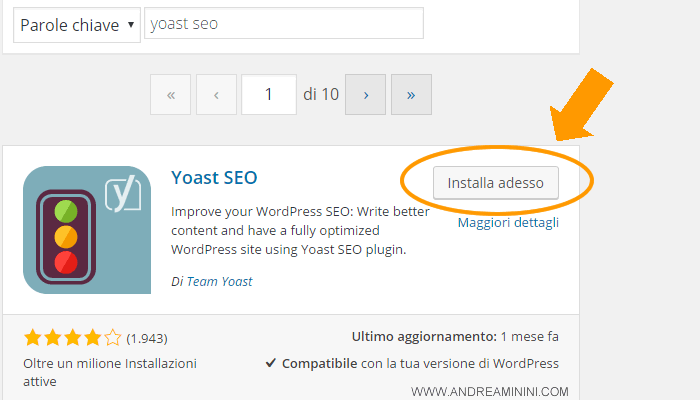Click the star rating of Yoast SEO

pyautogui.click(x=72, y=338)
